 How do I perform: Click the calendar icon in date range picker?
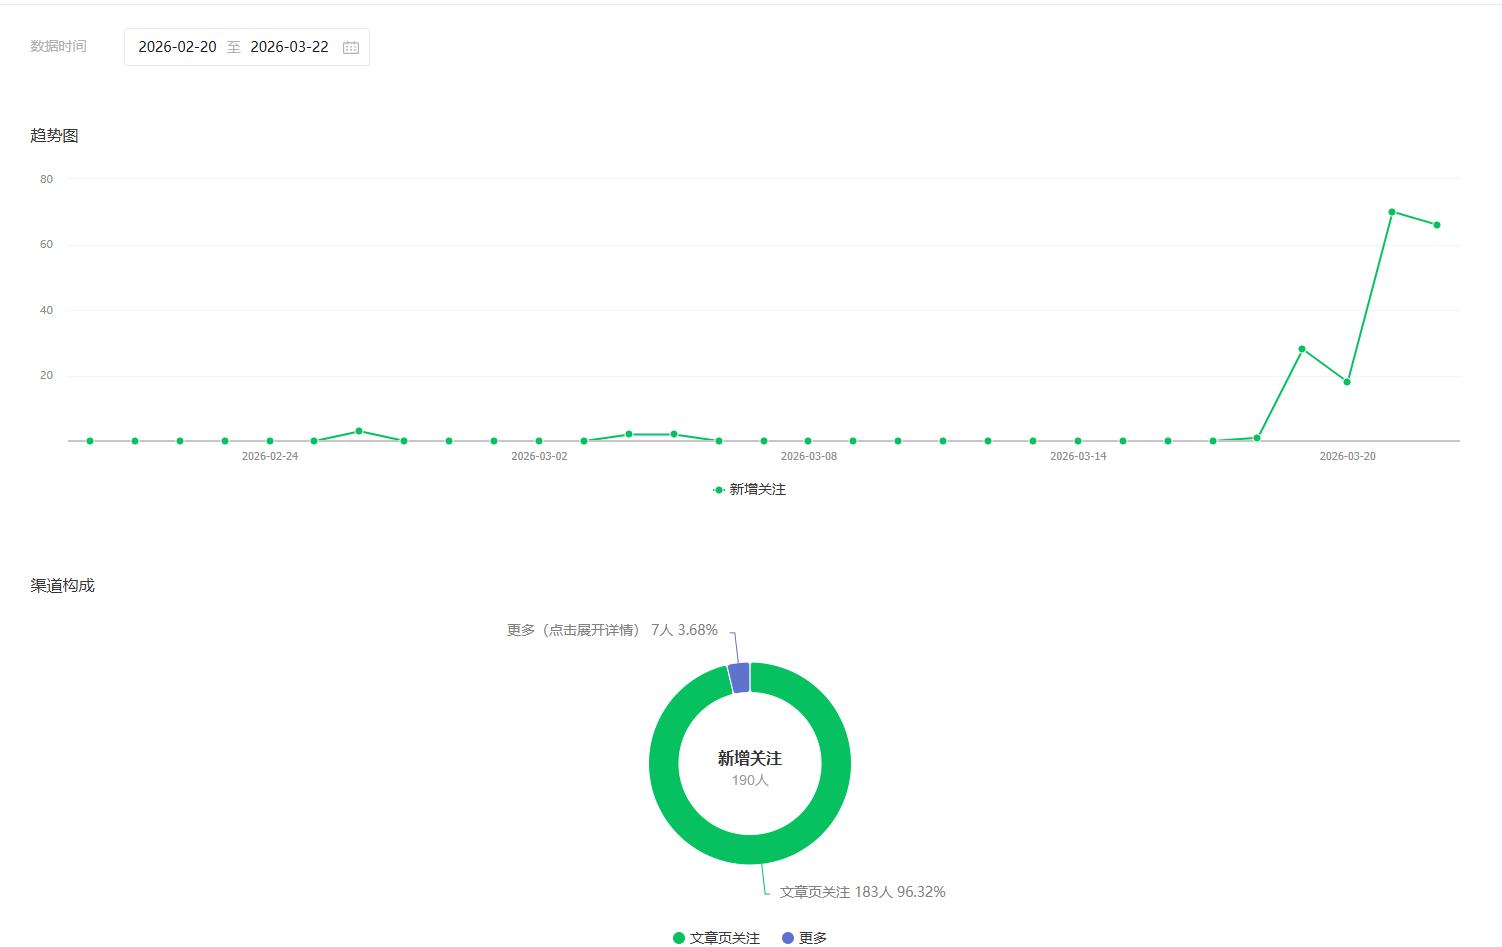[351, 47]
